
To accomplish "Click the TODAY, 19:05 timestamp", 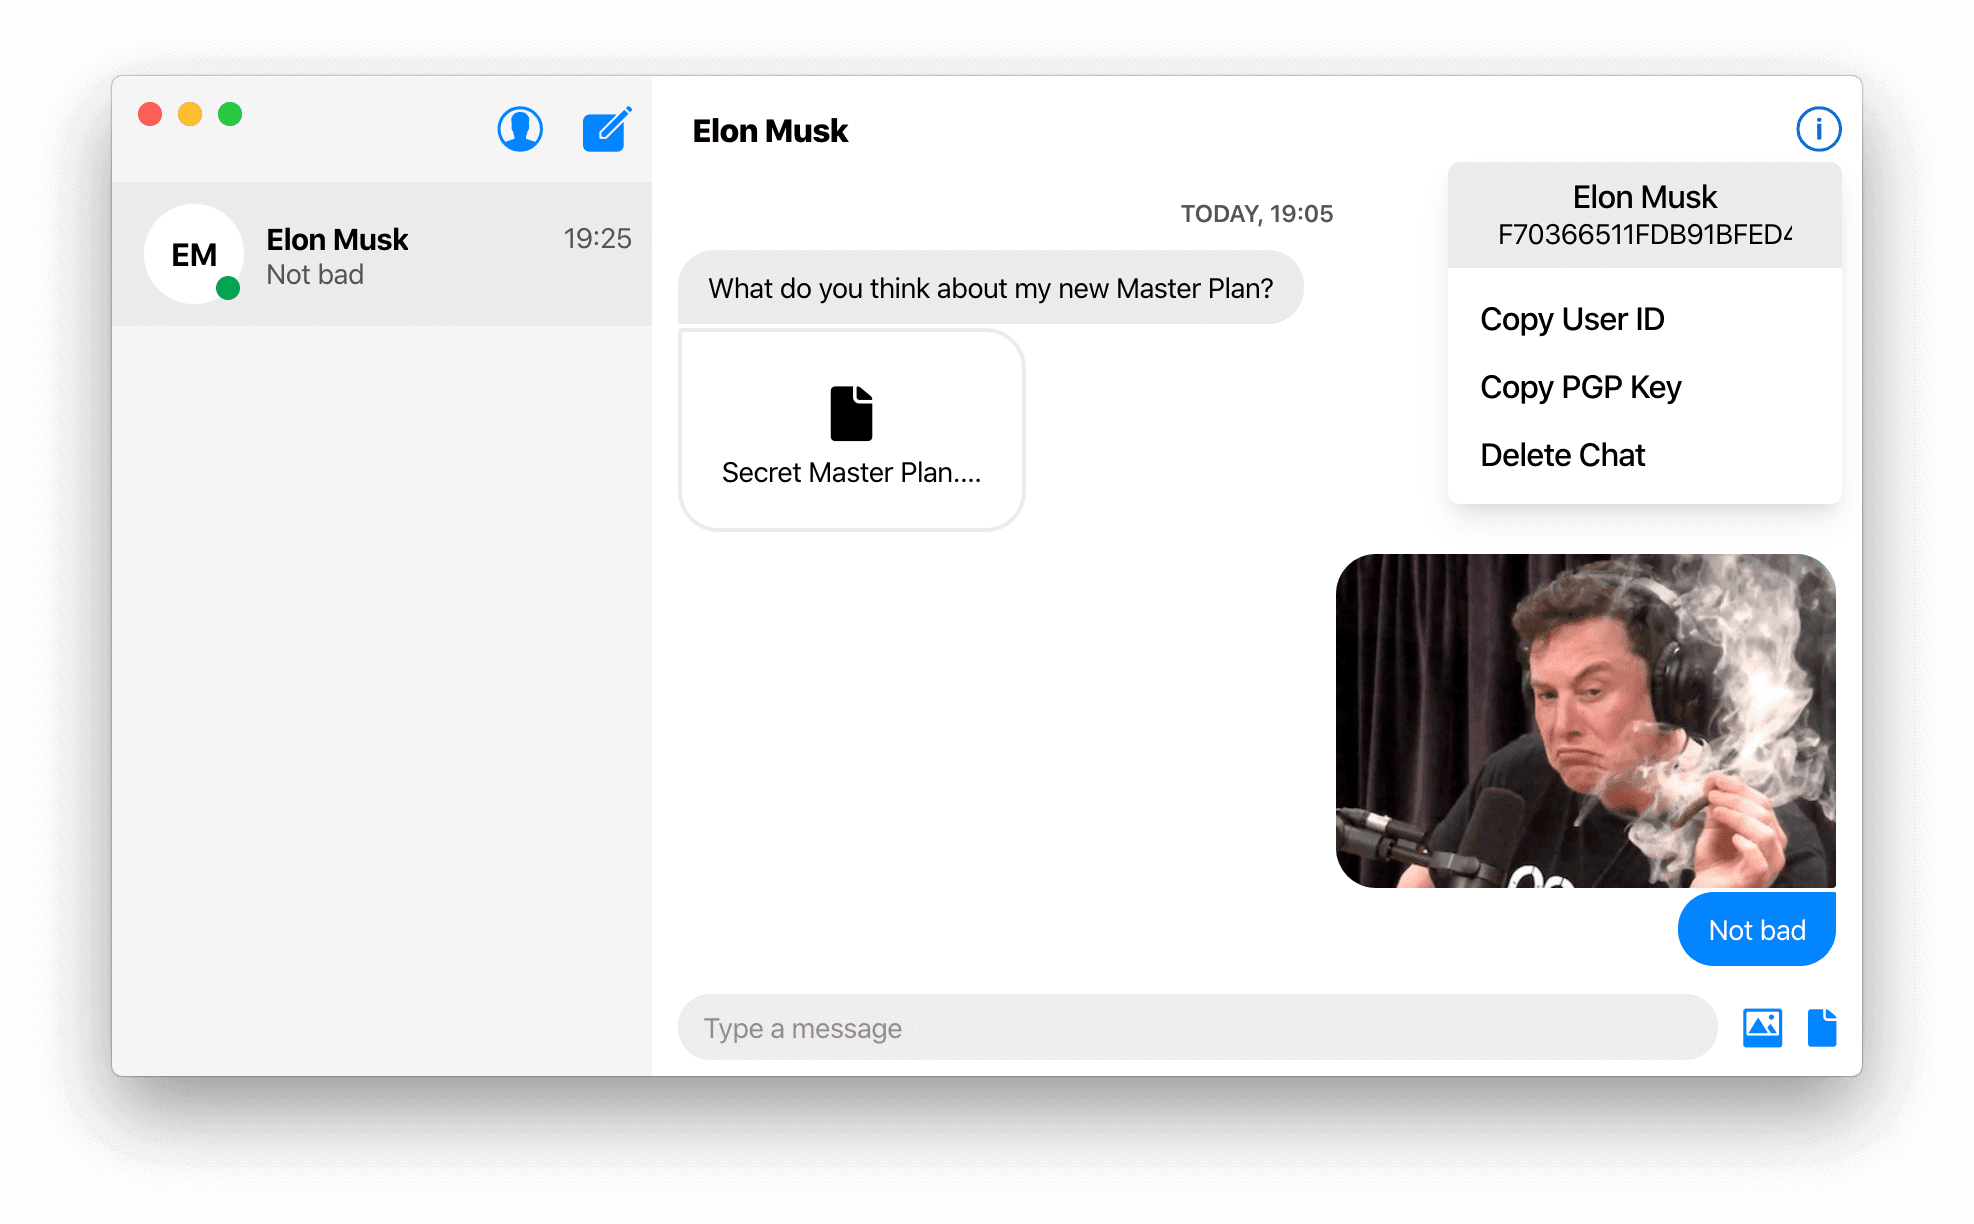I will [x=1256, y=214].
